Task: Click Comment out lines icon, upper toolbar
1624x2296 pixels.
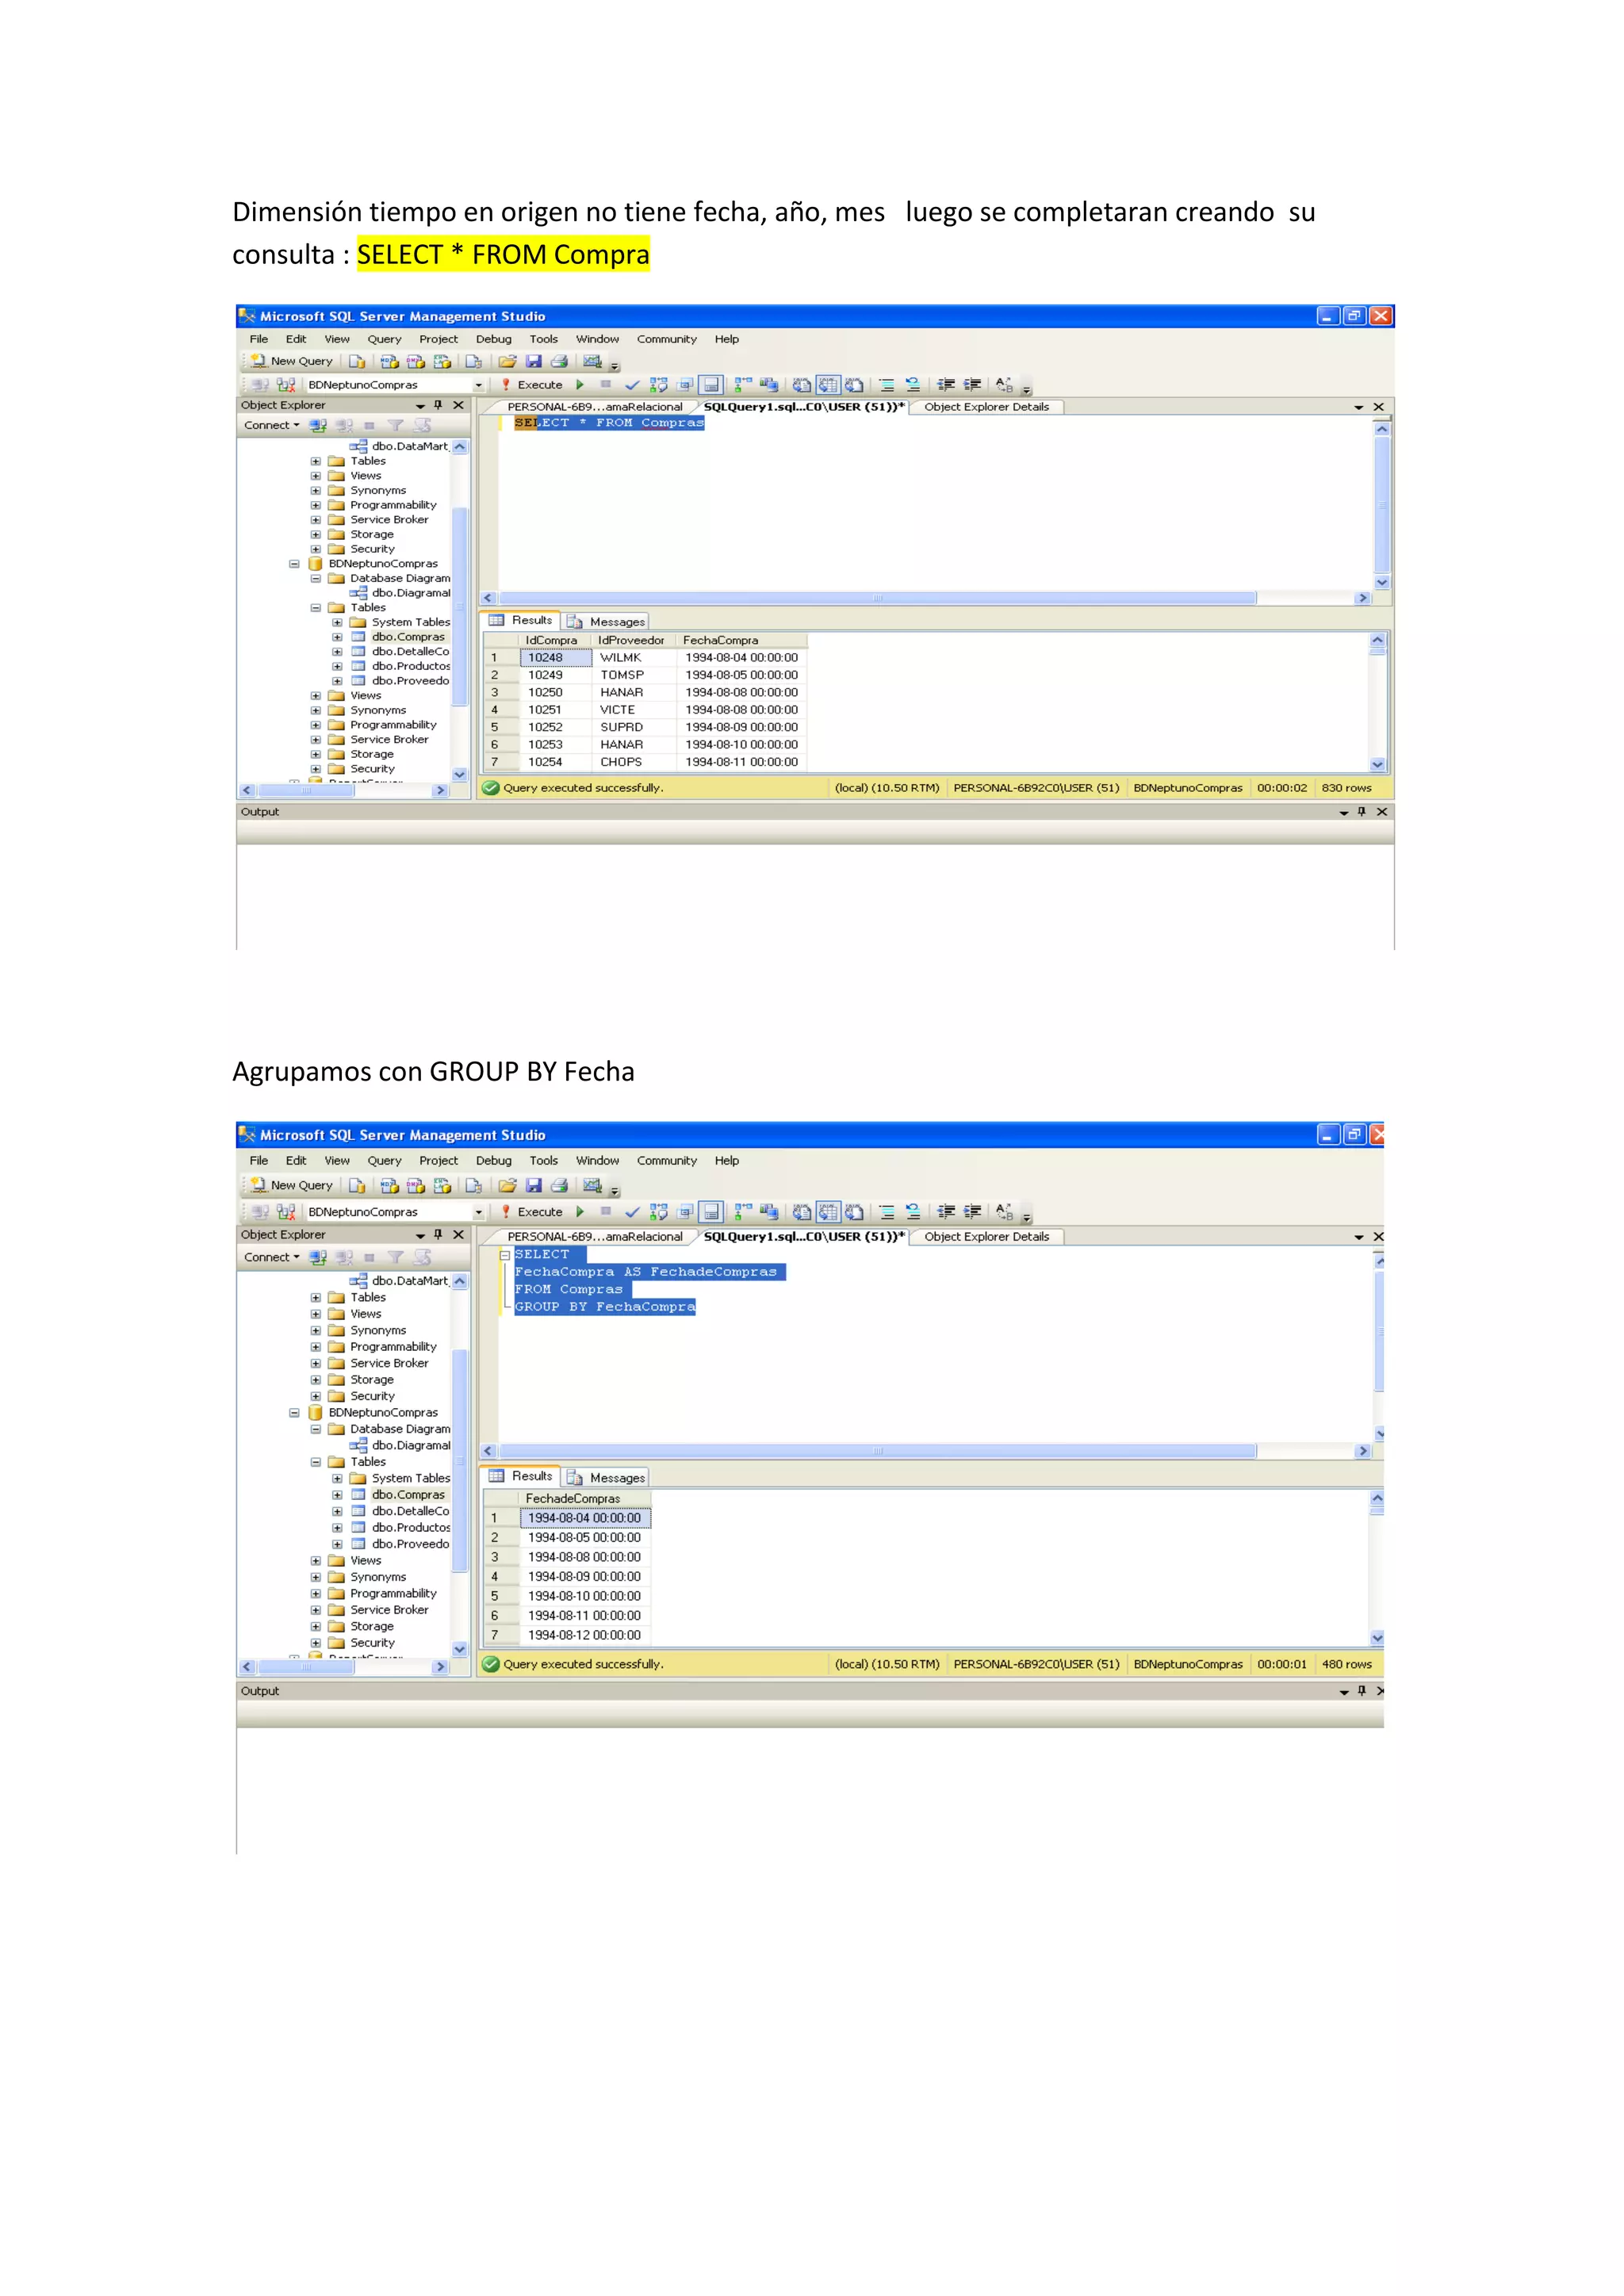Action: [886, 385]
